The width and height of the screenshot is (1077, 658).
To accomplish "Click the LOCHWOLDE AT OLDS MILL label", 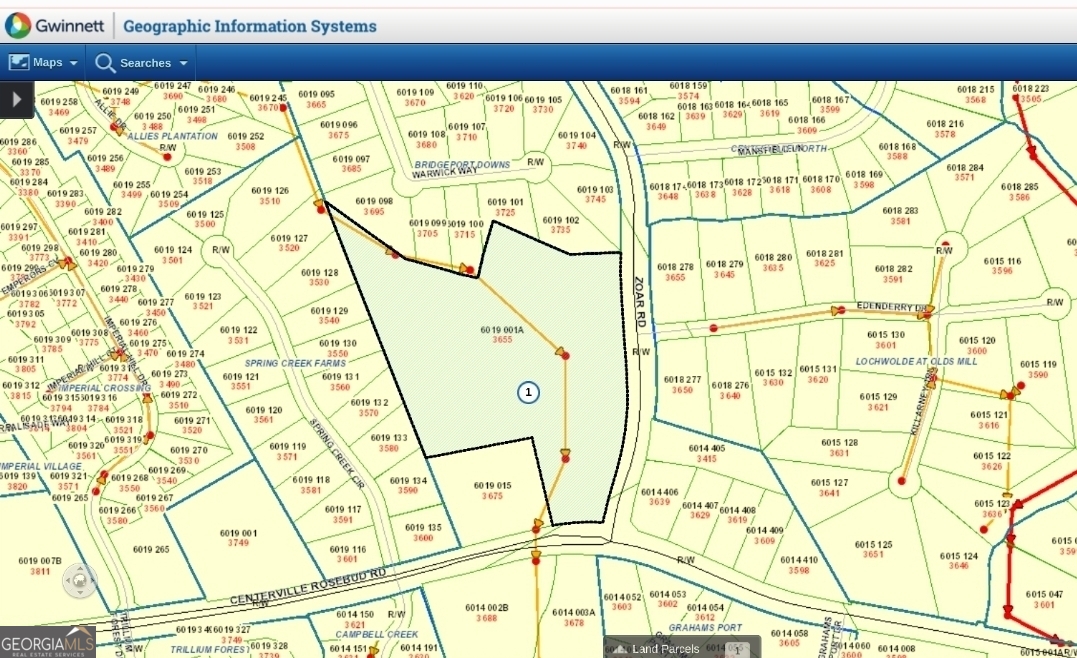I will click(x=916, y=361).
